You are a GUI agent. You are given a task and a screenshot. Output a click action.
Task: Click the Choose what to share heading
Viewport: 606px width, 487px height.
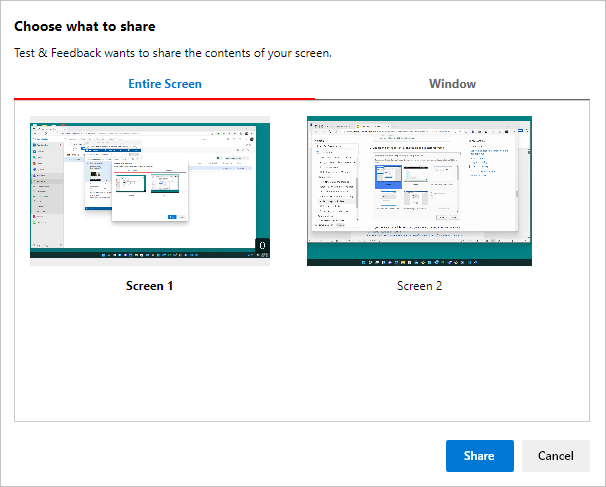(x=85, y=26)
